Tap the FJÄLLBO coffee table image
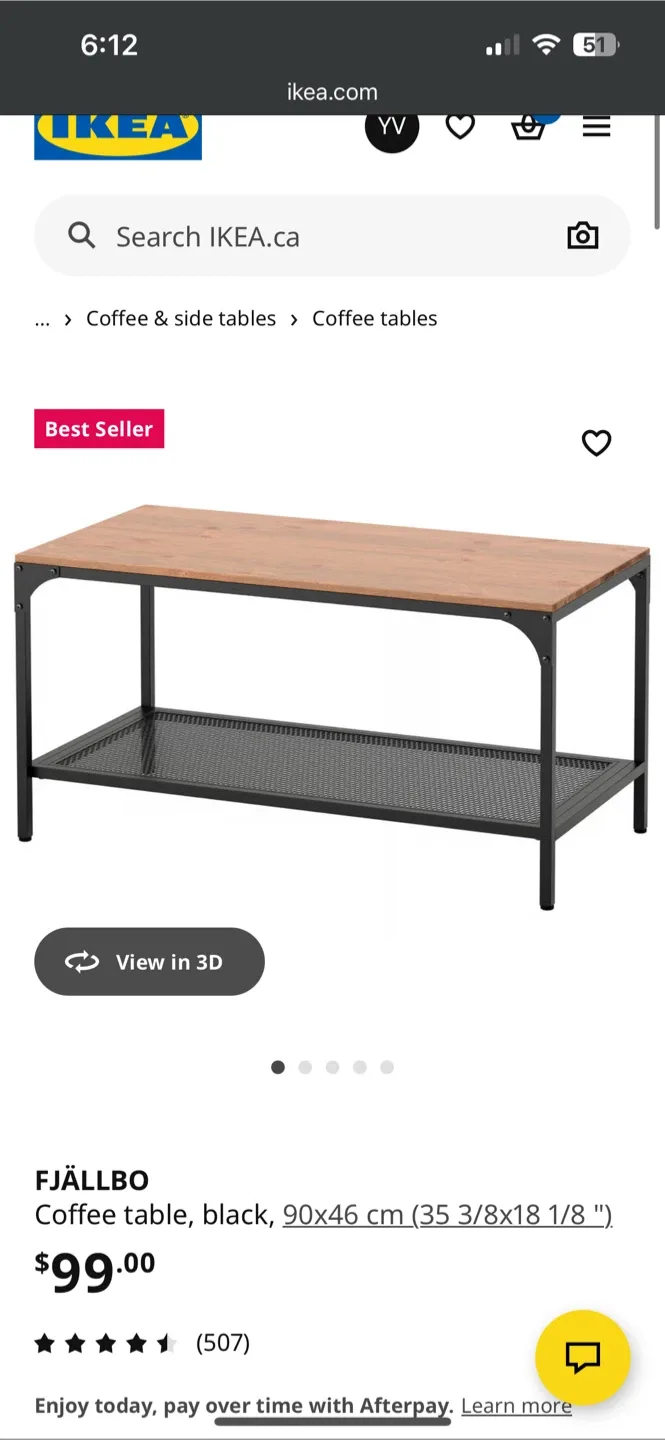The image size is (665, 1440). click(x=332, y=706)
